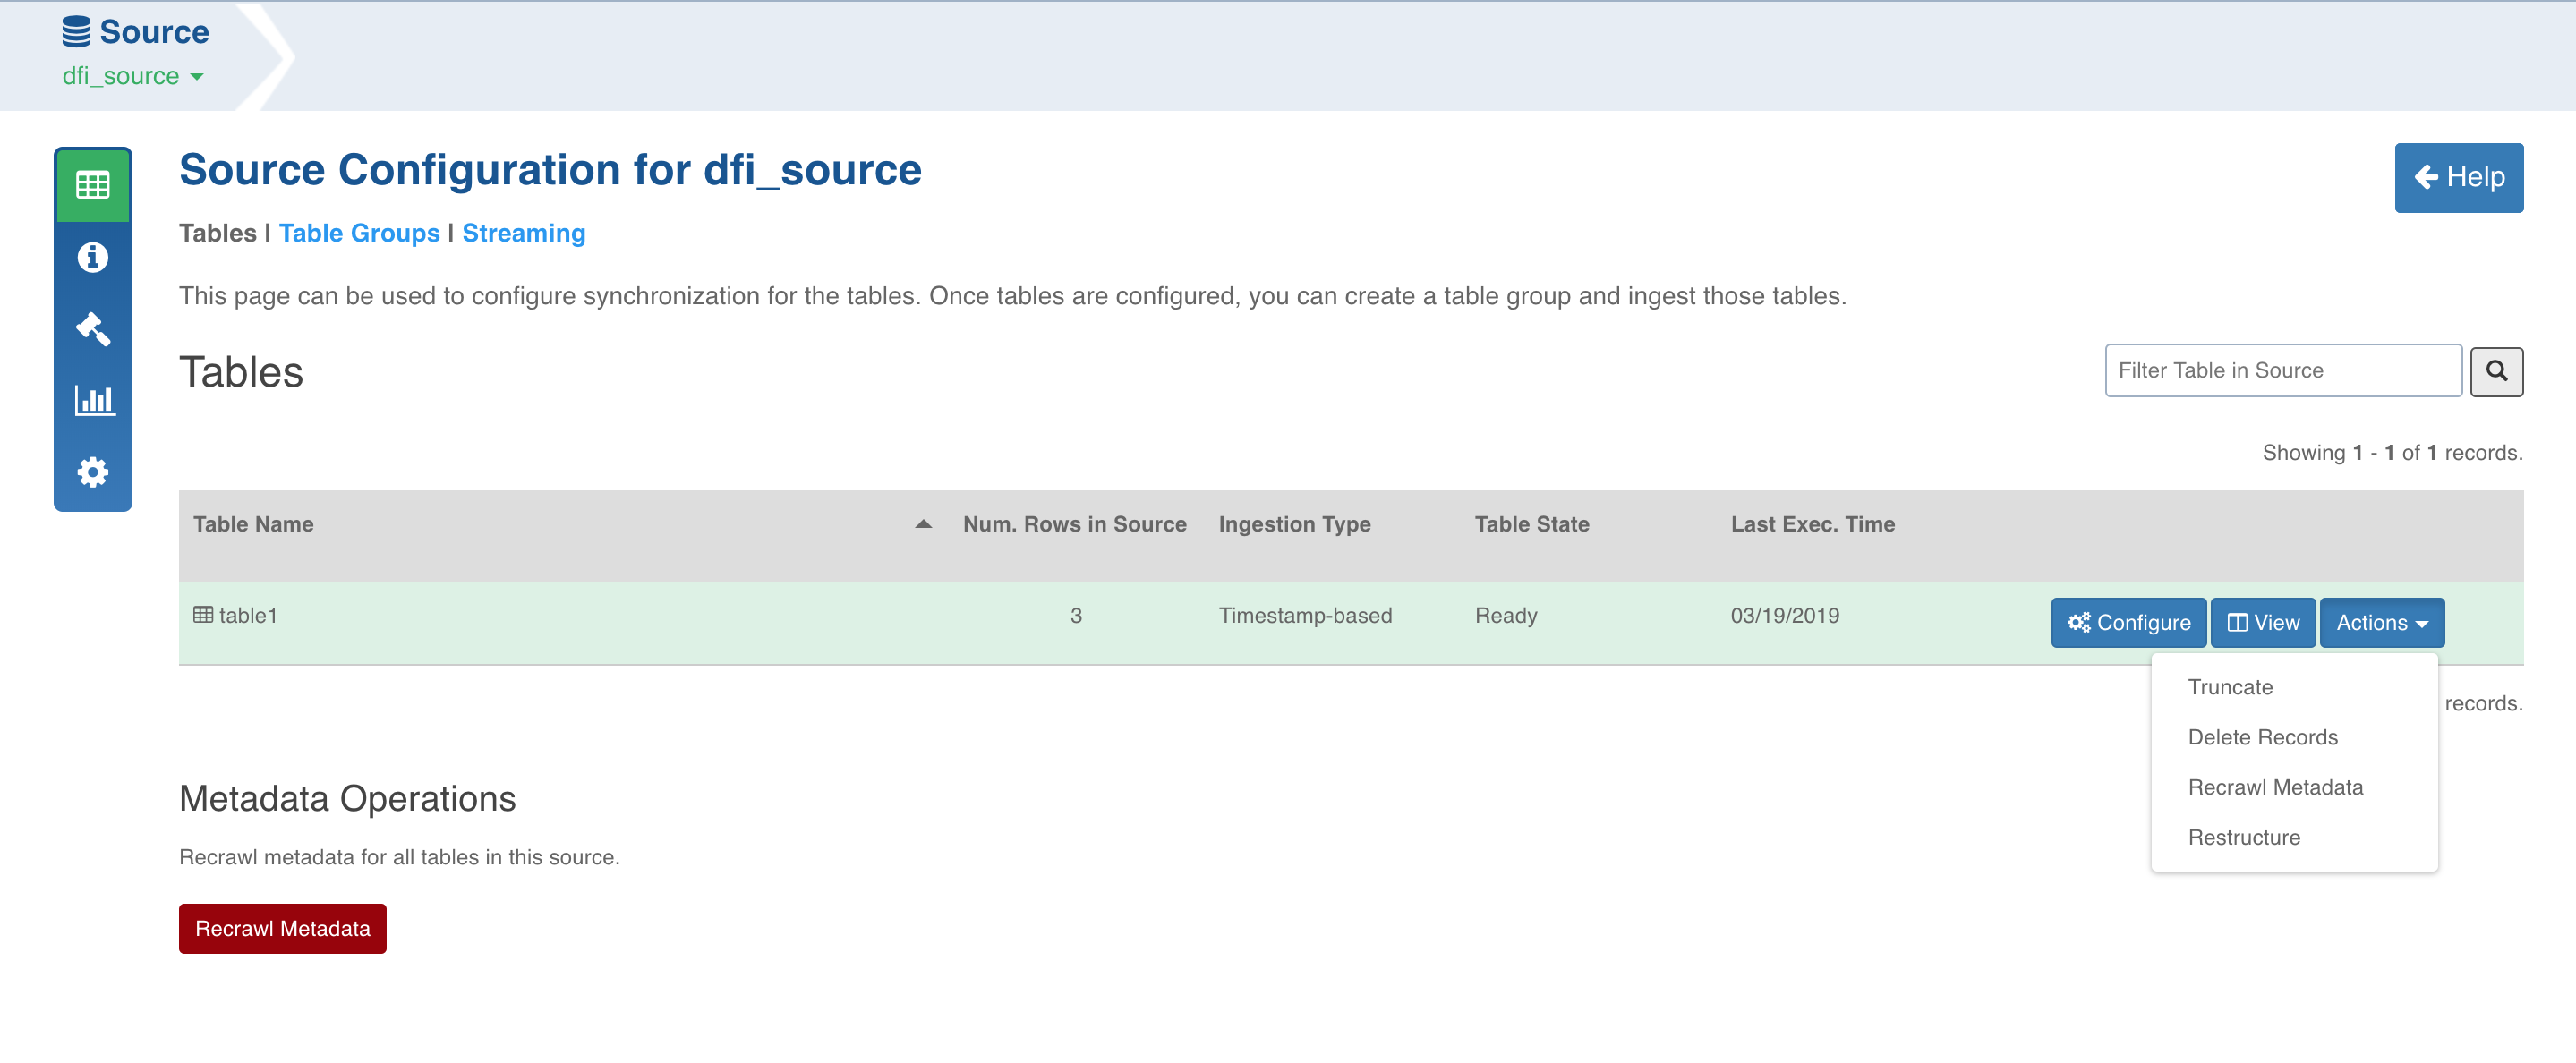Image resolution: width=2576 pixels, height=1063 pixels.
Task: Click the Source header title
Action: (154, 32)
